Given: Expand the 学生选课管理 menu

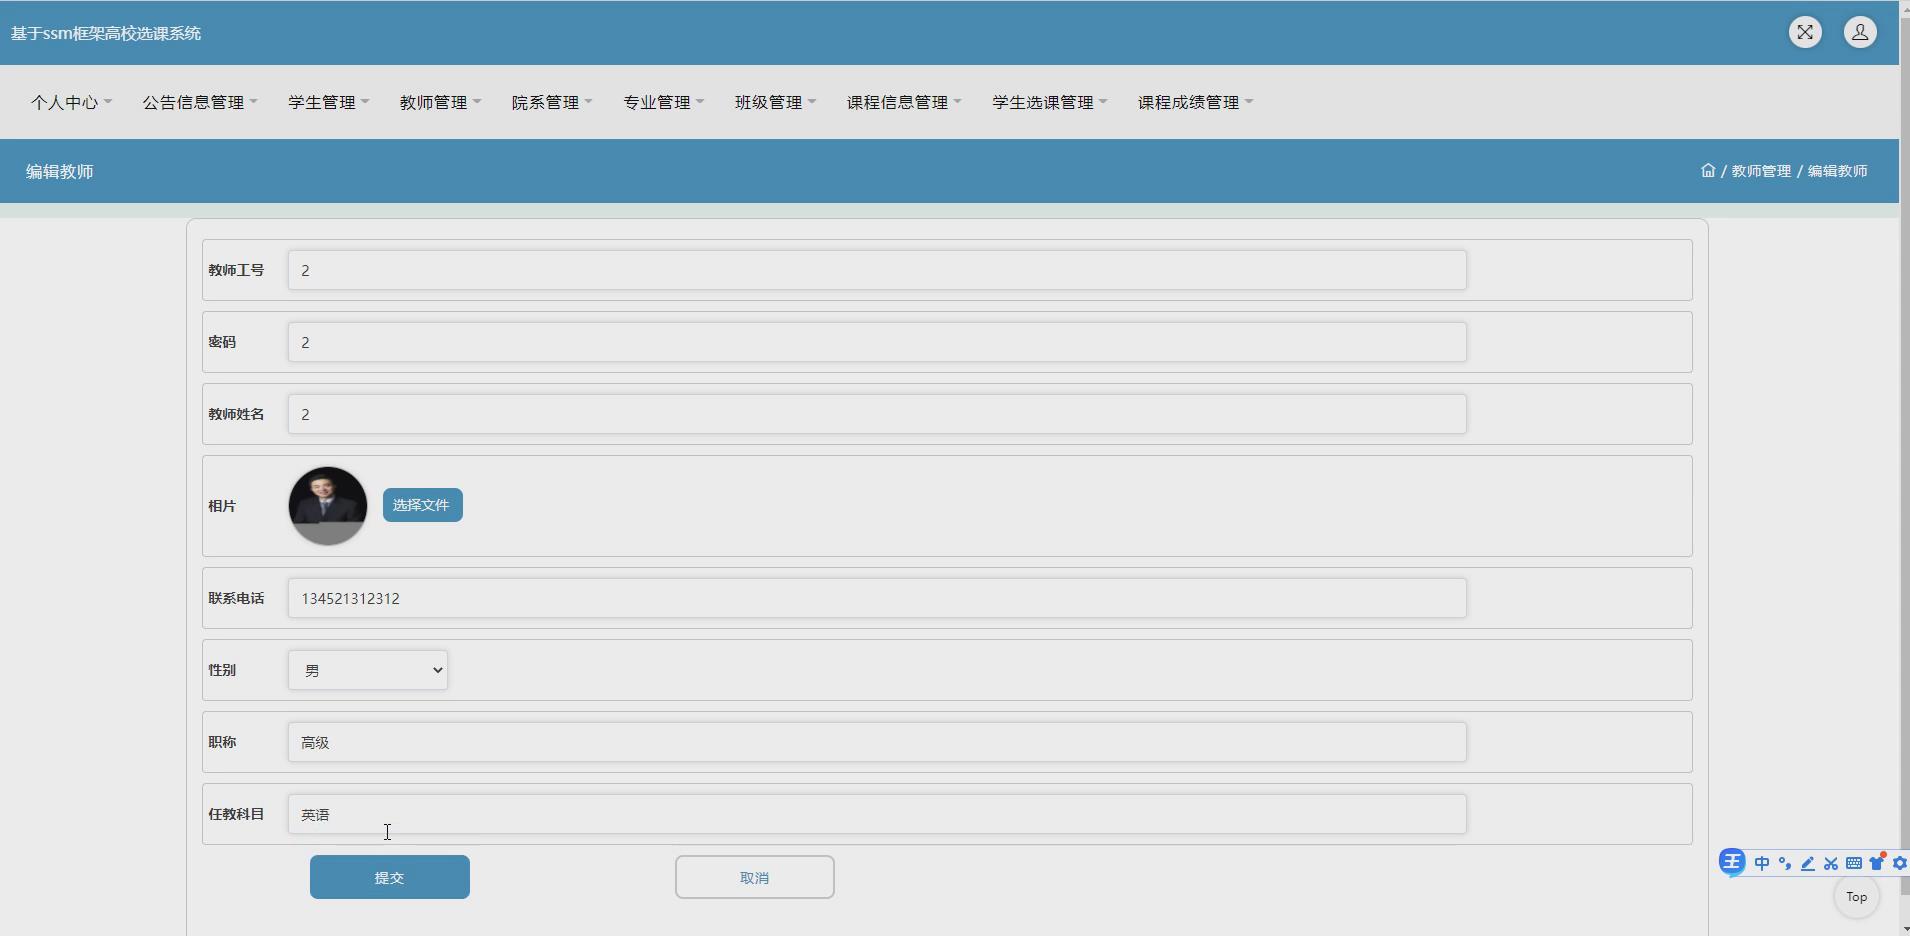Looking at the screenshot, I should pyautogui.click(x=1050, y=102).
